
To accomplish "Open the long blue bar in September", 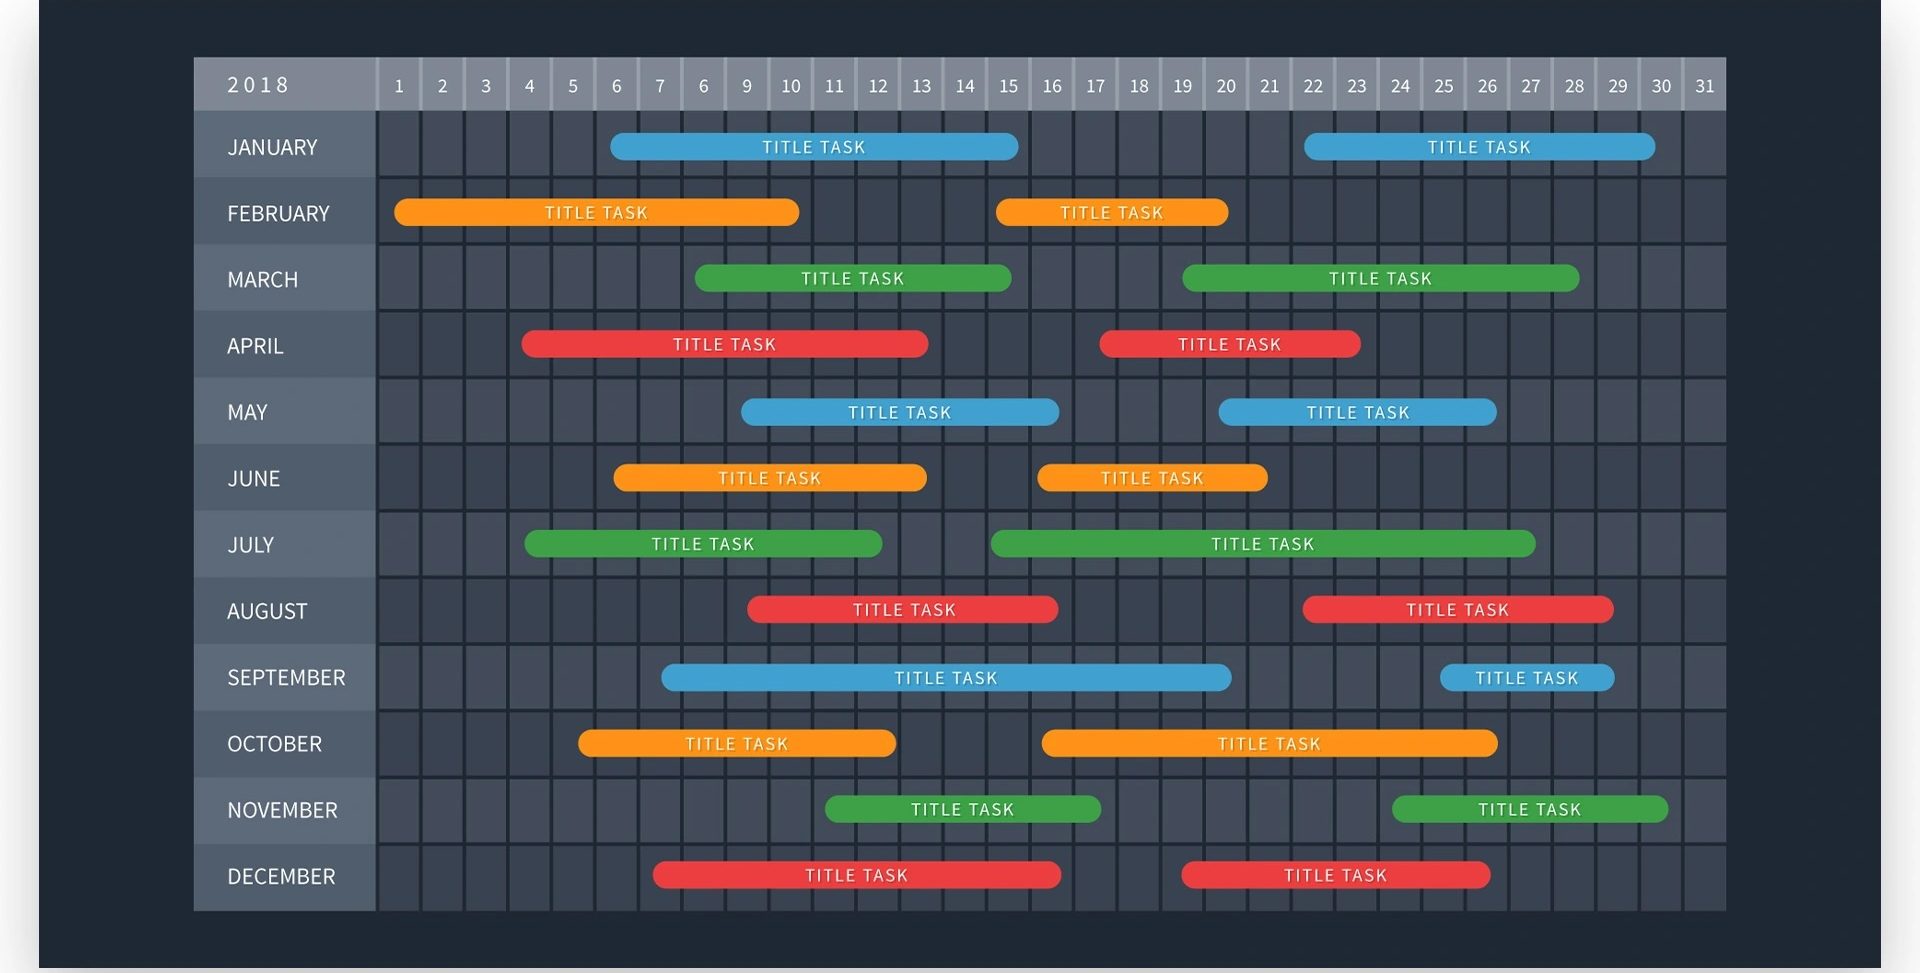I will [946, 678].
